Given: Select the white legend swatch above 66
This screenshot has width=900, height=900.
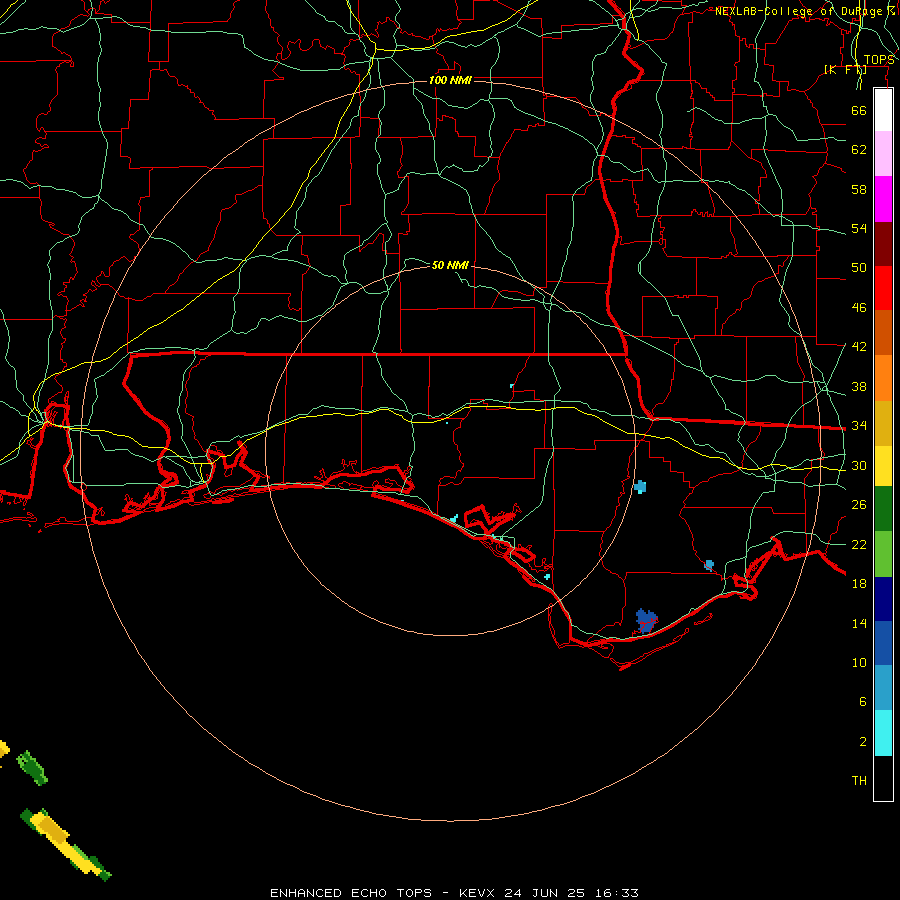Looking at the screenshot, I should pos(883,110).
